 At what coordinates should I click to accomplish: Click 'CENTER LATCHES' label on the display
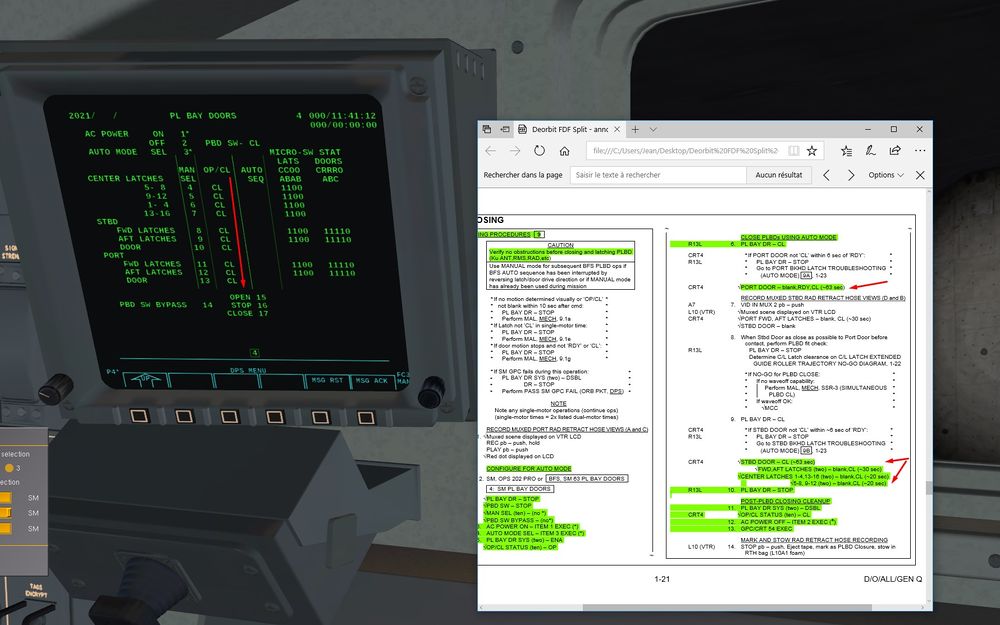[x=125, y=179]
